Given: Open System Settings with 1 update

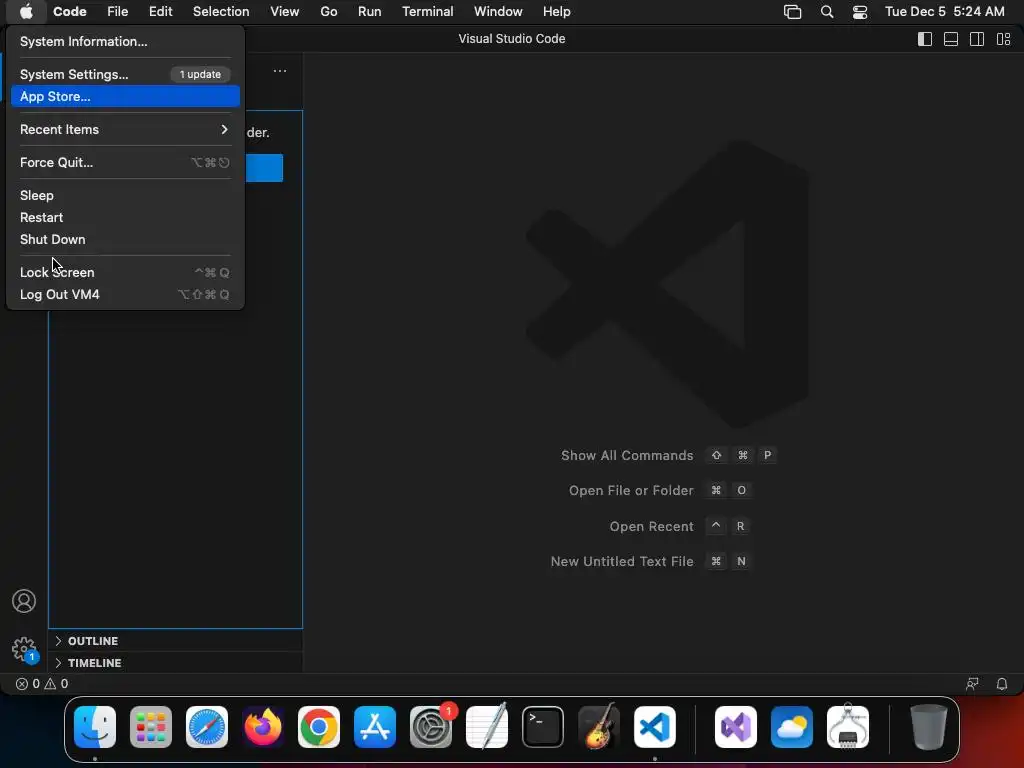Looking at the screenshot, I should [125, 74].
